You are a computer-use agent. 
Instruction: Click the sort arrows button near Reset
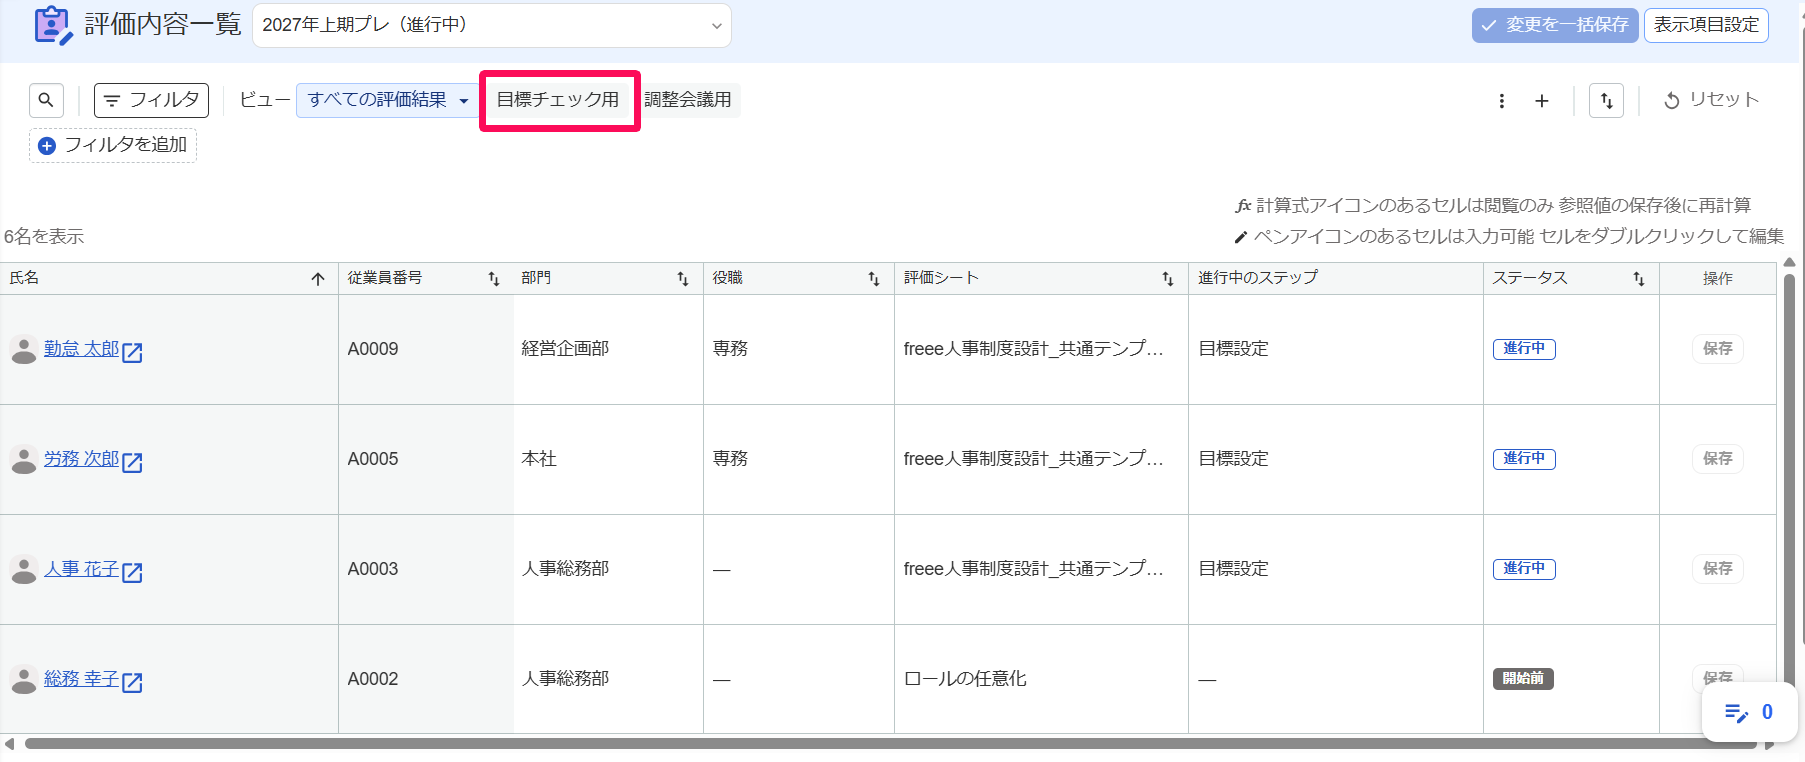(x=1606, y=100)
